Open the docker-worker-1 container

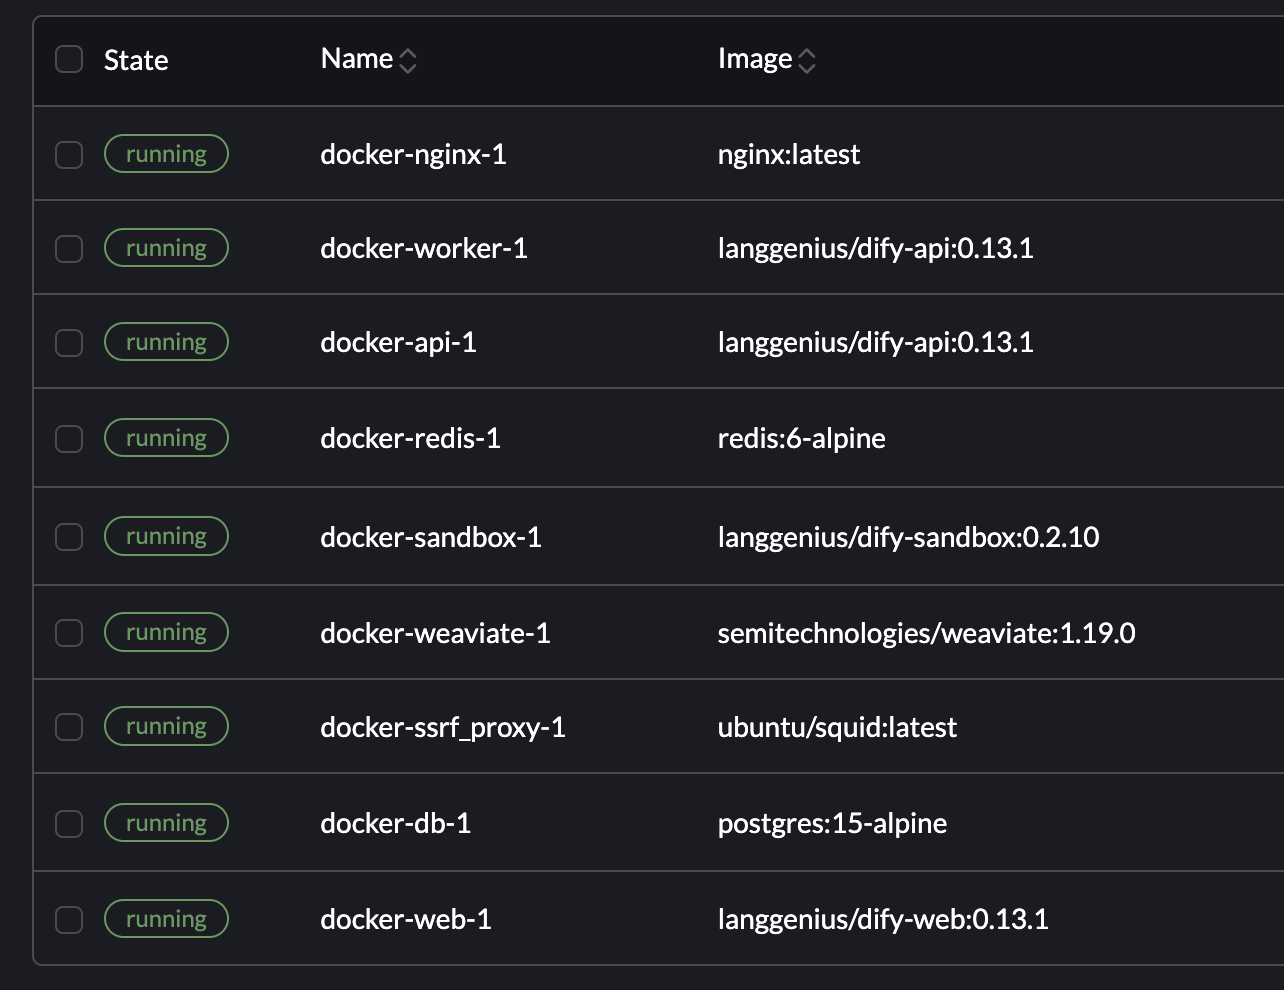424,249
